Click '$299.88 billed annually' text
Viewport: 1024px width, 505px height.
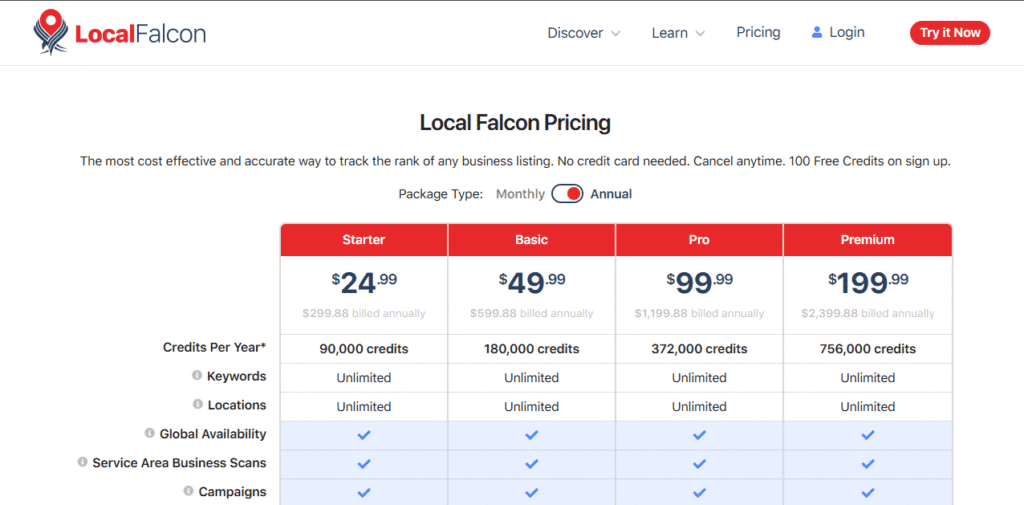click(x=364, y=314)
